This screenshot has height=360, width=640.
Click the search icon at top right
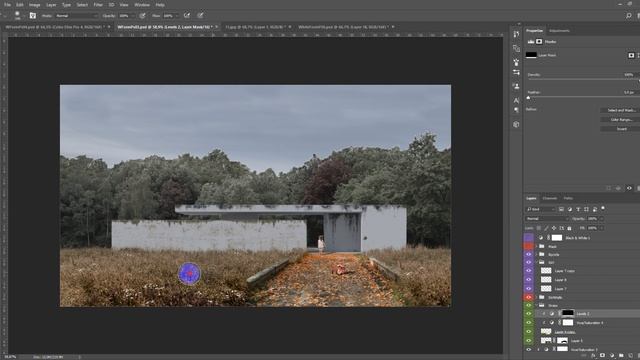(629, 16)
